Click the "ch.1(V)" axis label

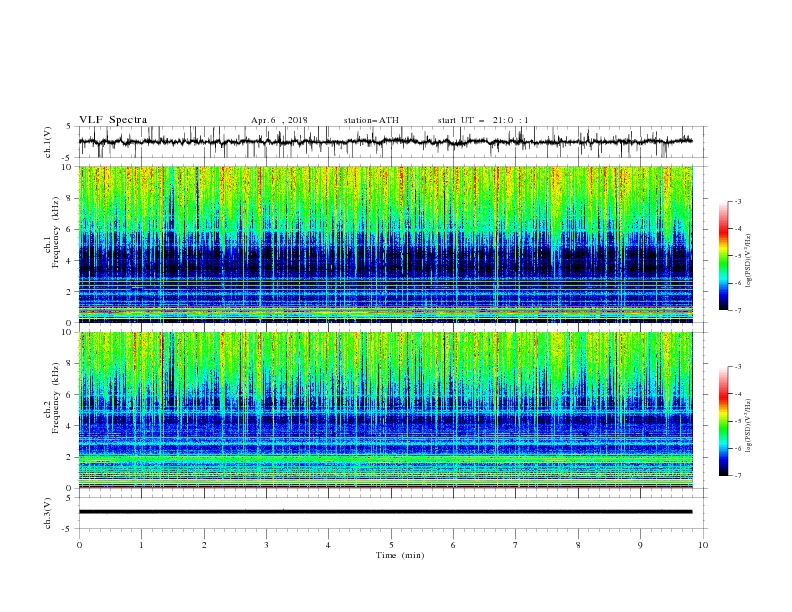(48, 142)
